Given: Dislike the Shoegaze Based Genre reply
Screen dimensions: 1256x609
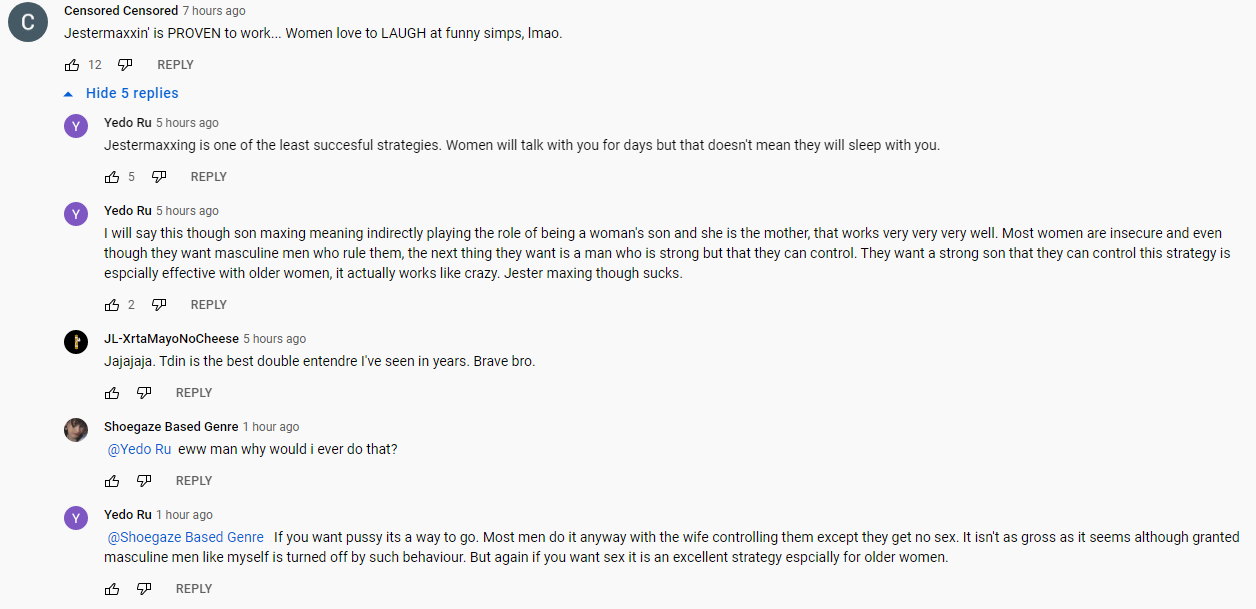Looking at the screenshot, I should point(144,481).
